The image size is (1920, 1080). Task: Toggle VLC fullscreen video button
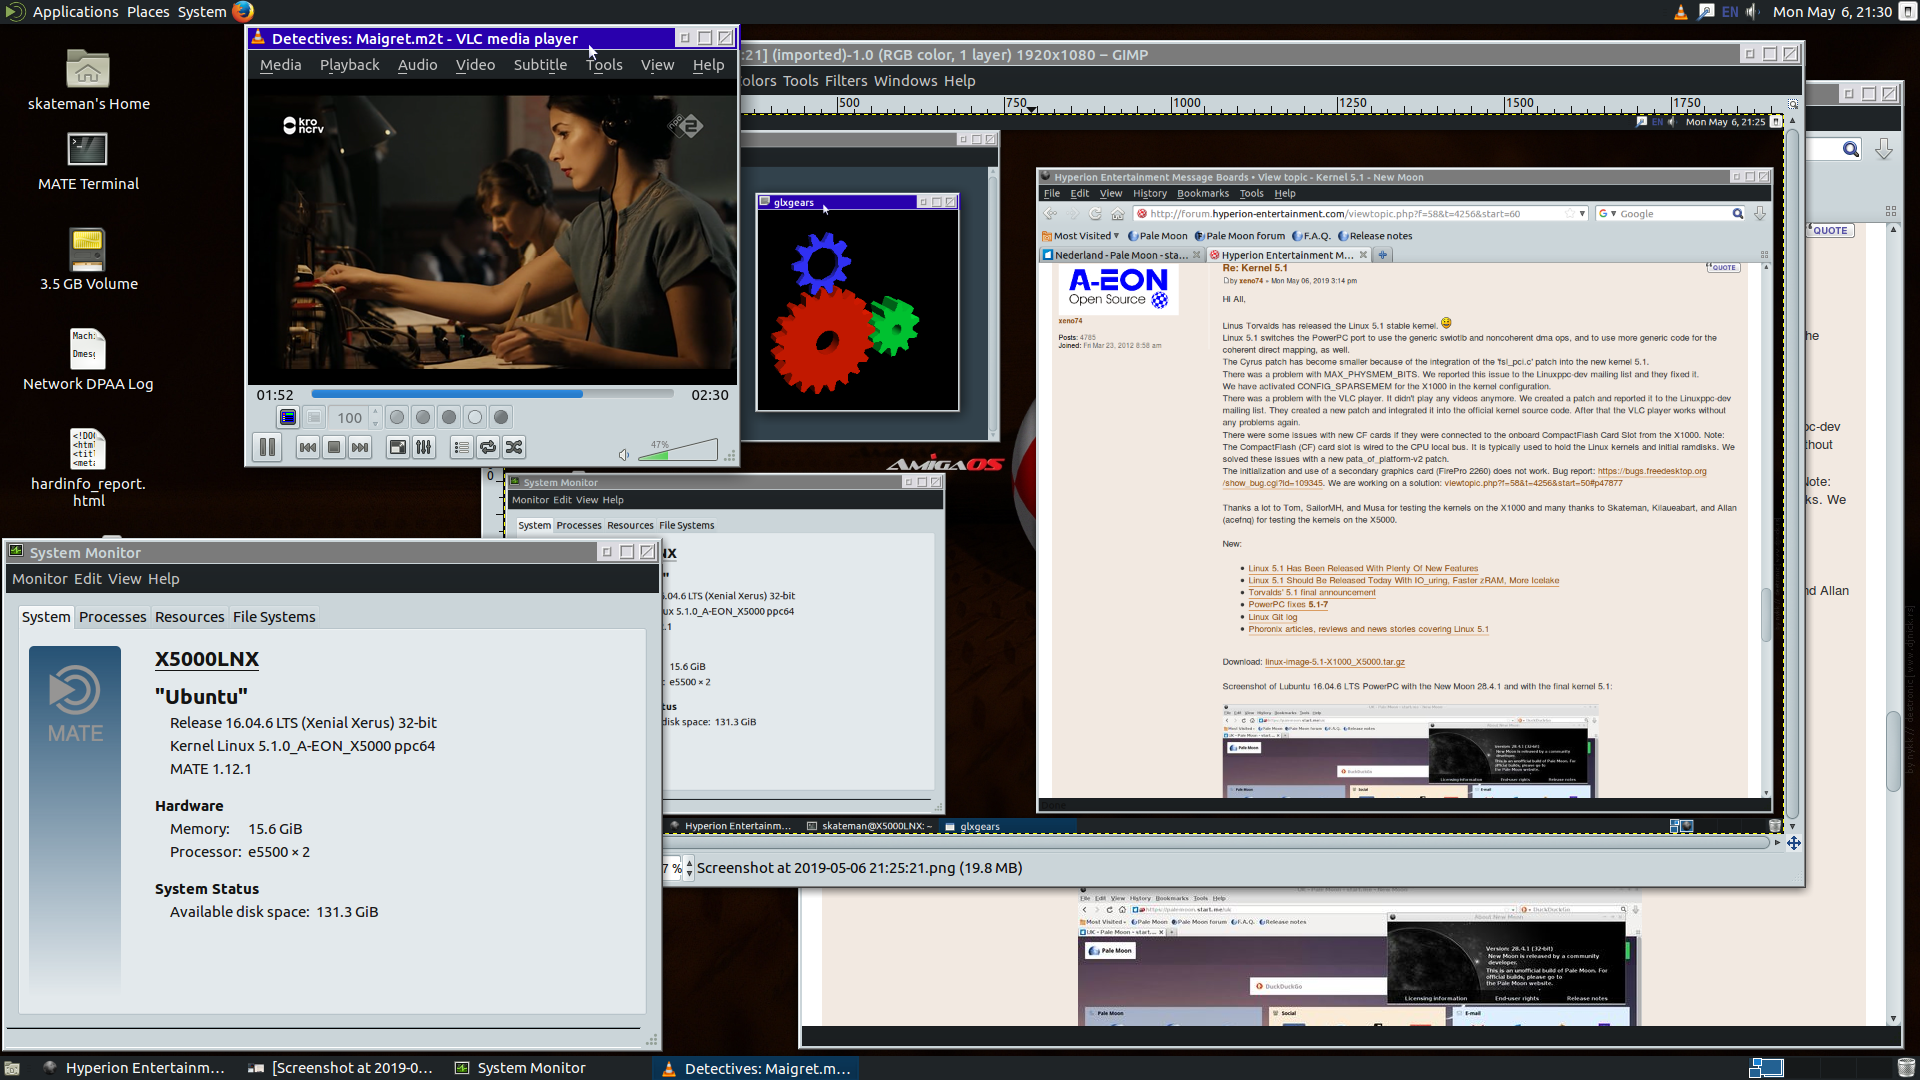point(398,447)
